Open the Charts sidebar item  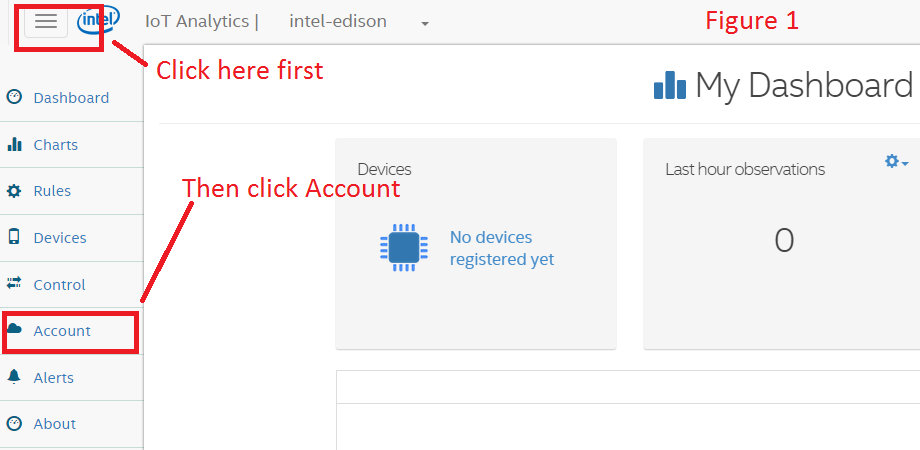point(55,145)
